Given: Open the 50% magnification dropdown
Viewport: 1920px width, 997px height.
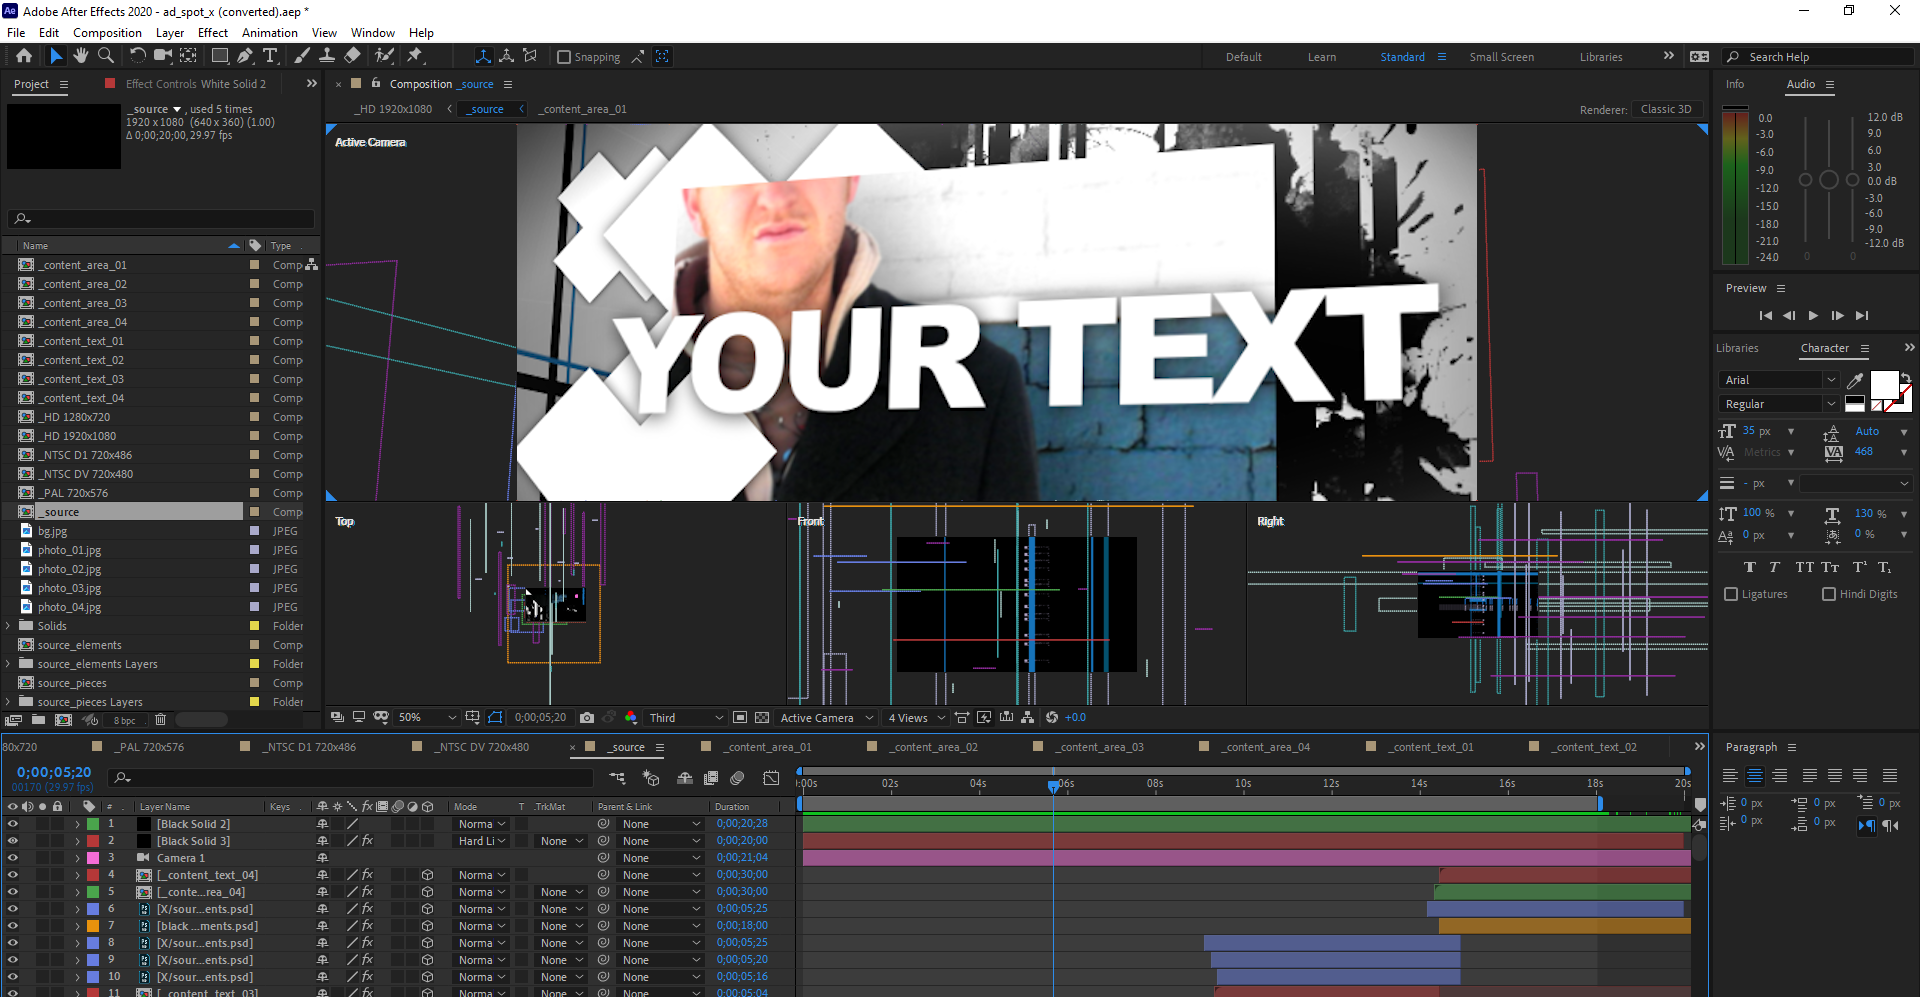Looking at the screenshot, I should (x=427, y=718).
